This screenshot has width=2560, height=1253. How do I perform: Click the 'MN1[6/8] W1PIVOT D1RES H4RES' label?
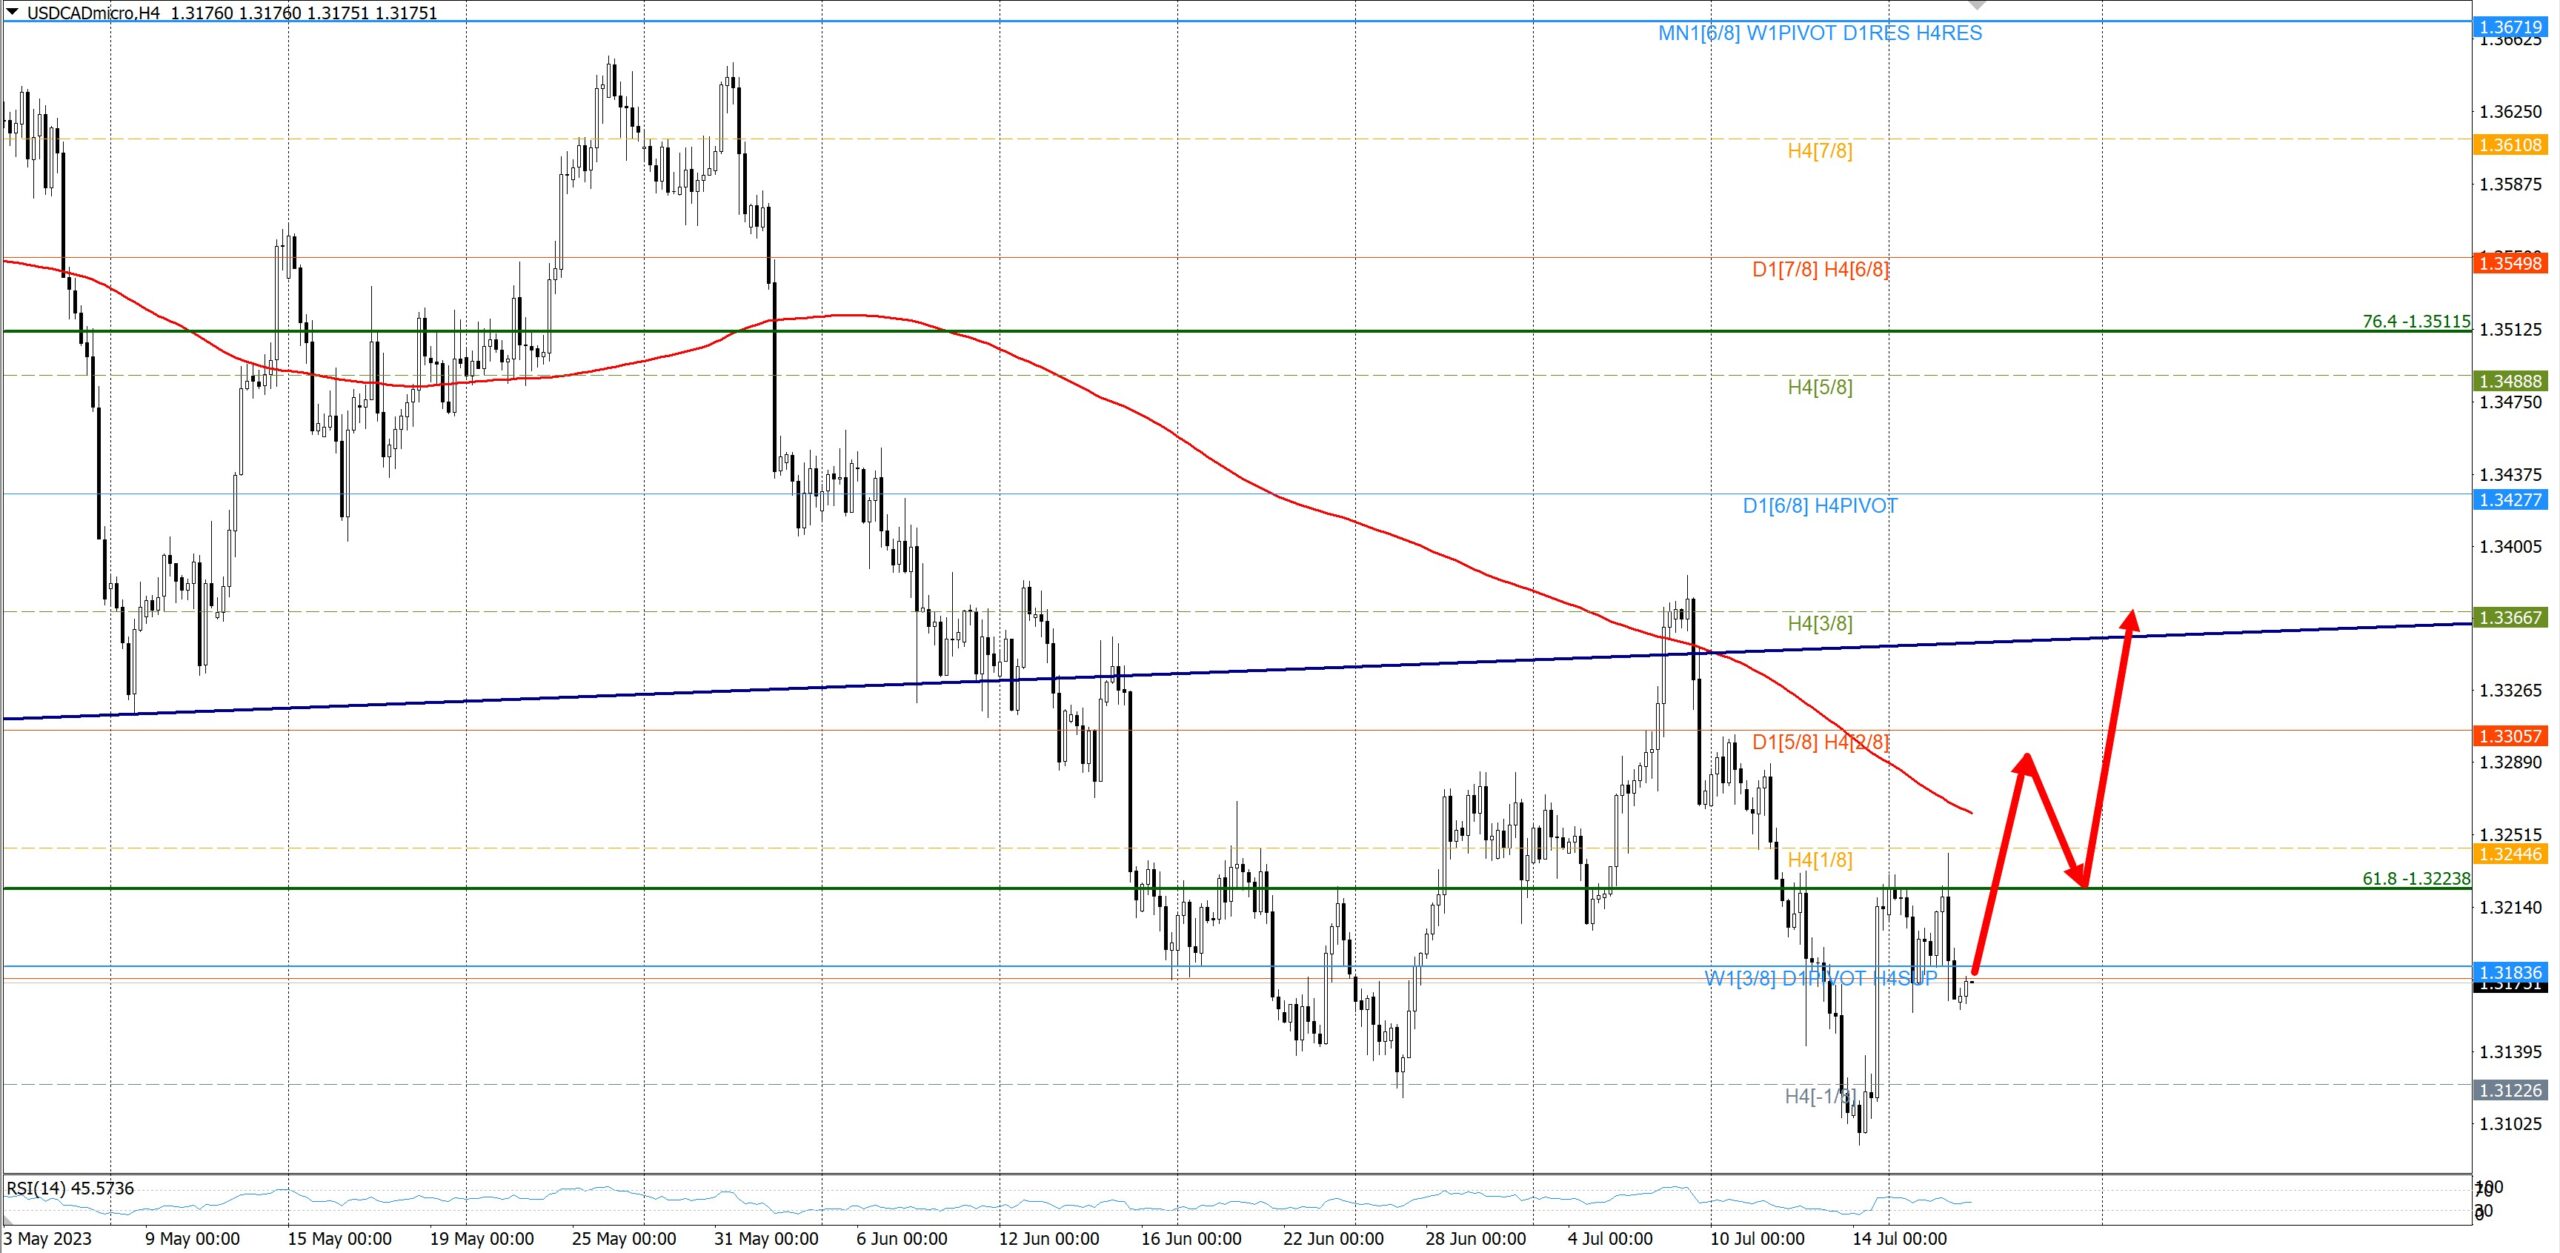point(1819,33)
